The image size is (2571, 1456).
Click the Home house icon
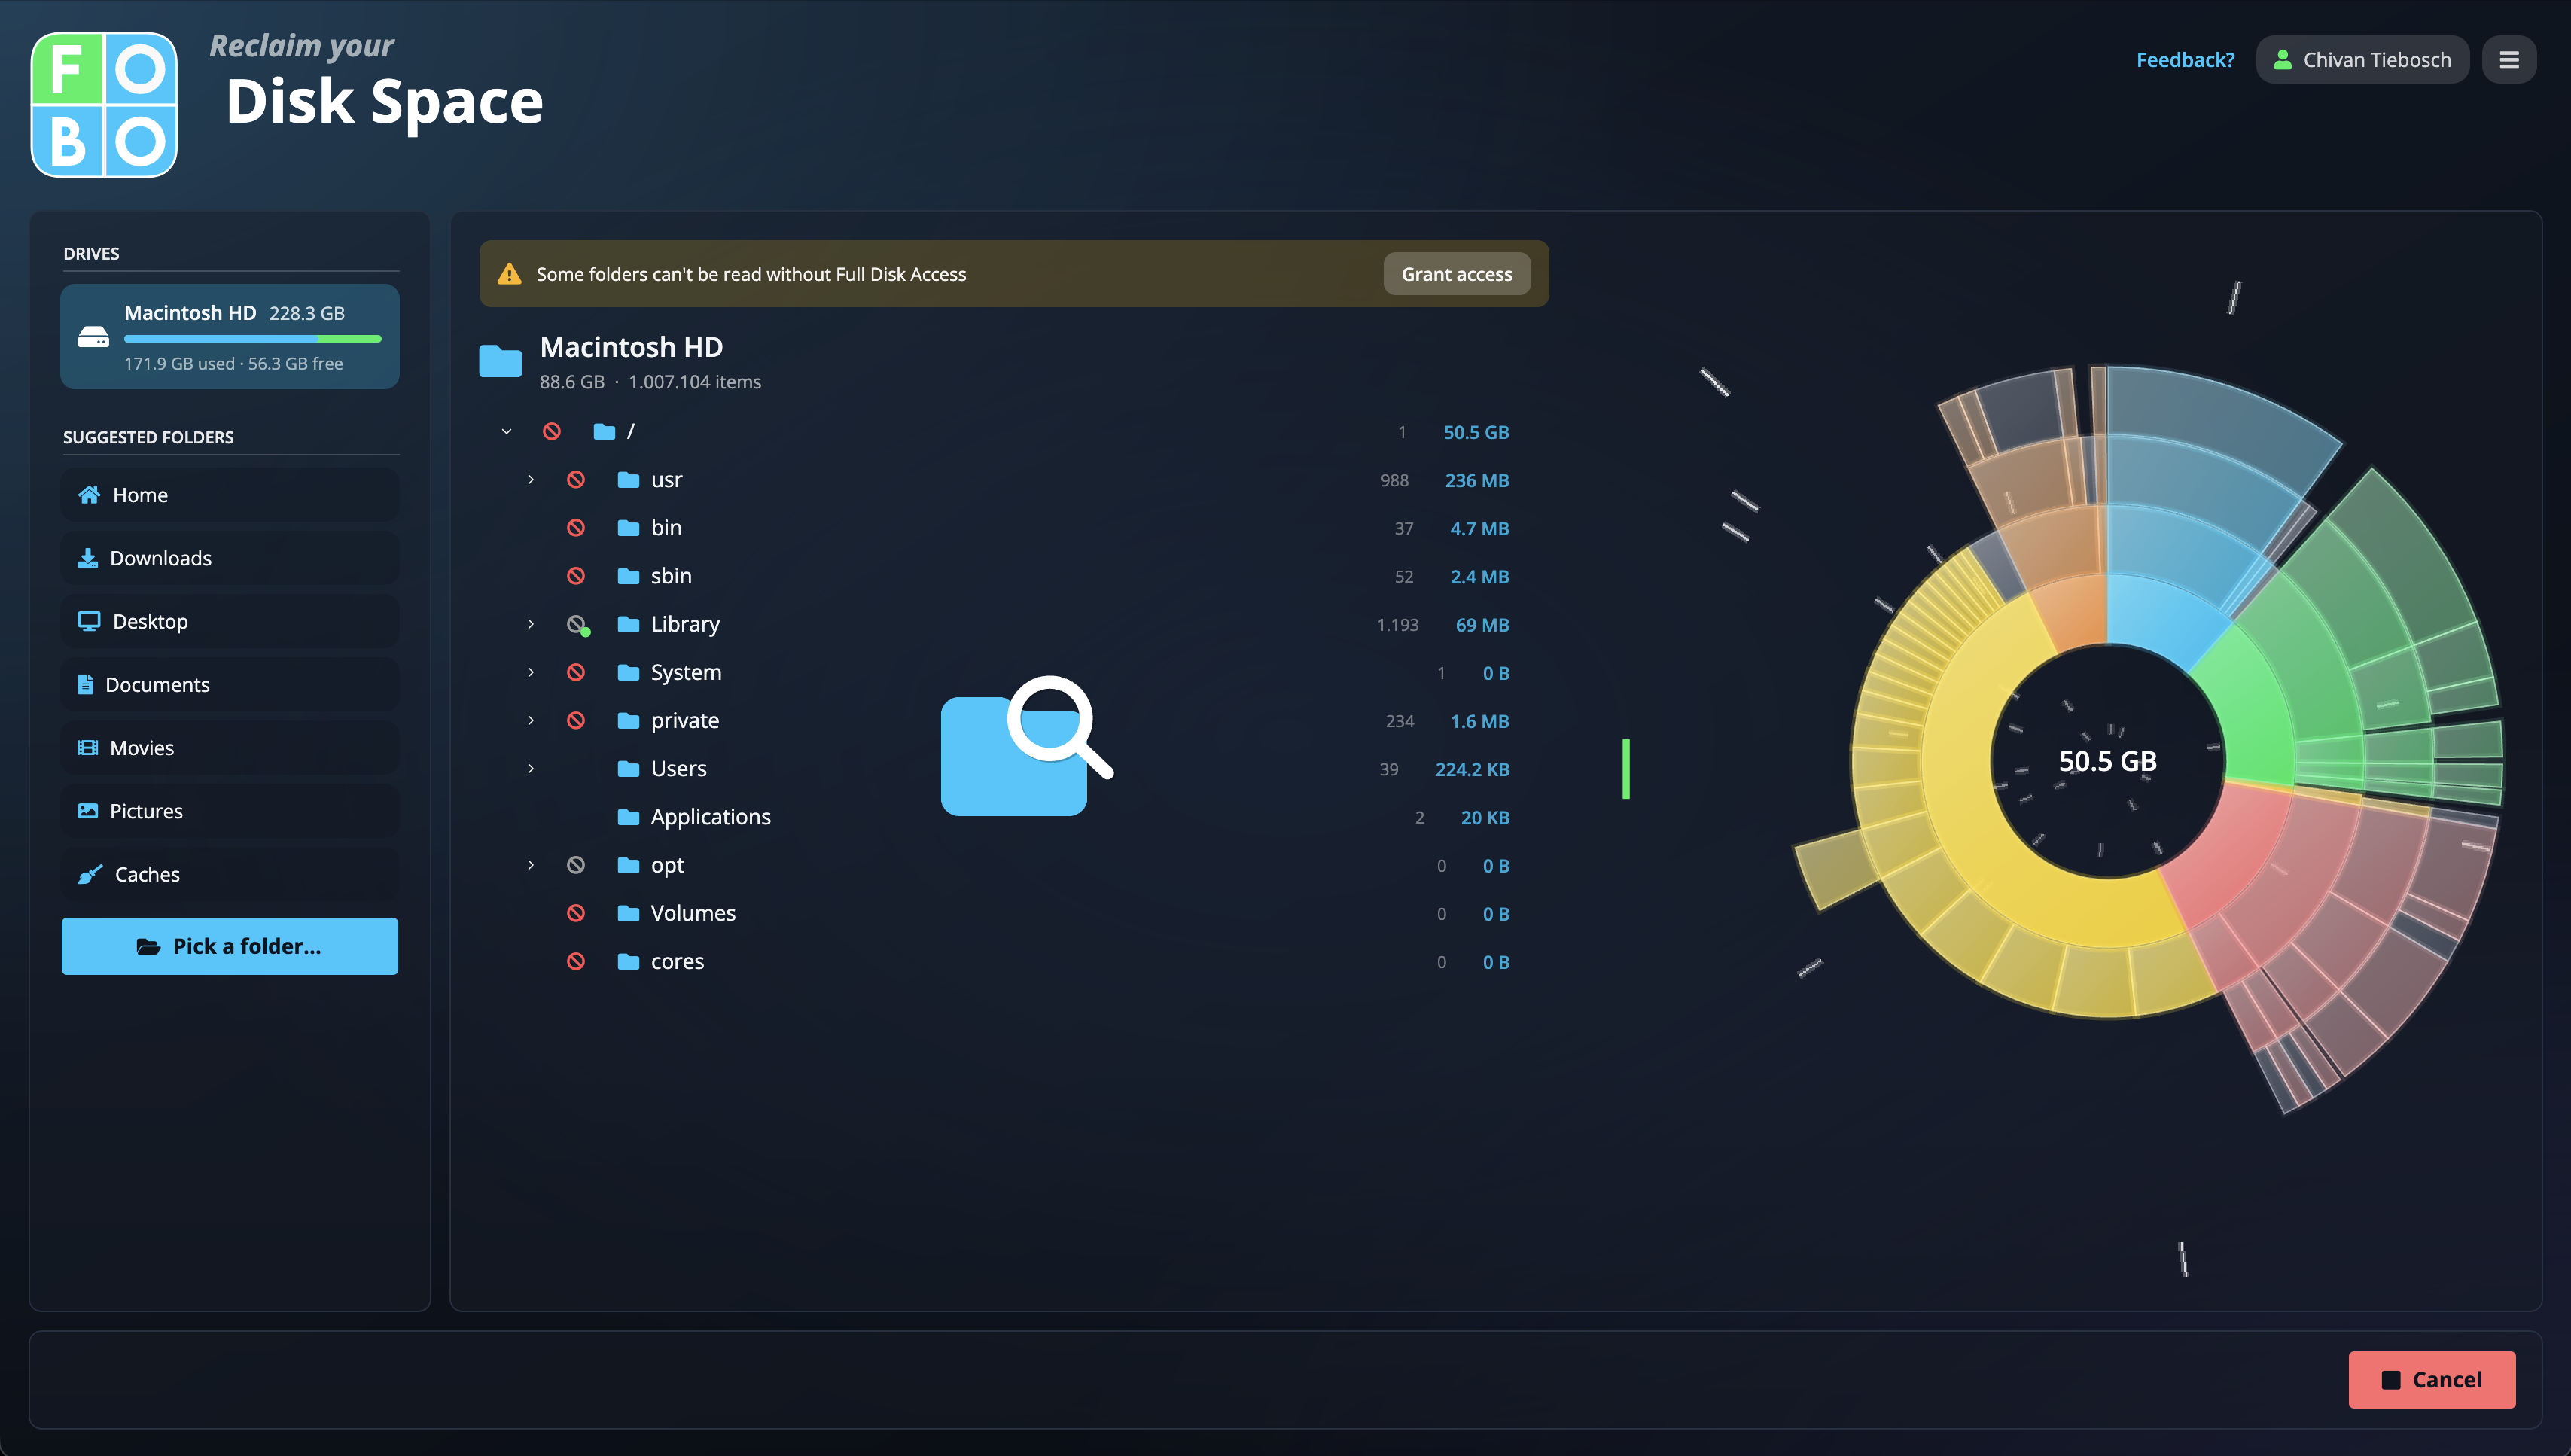[89, 495]
